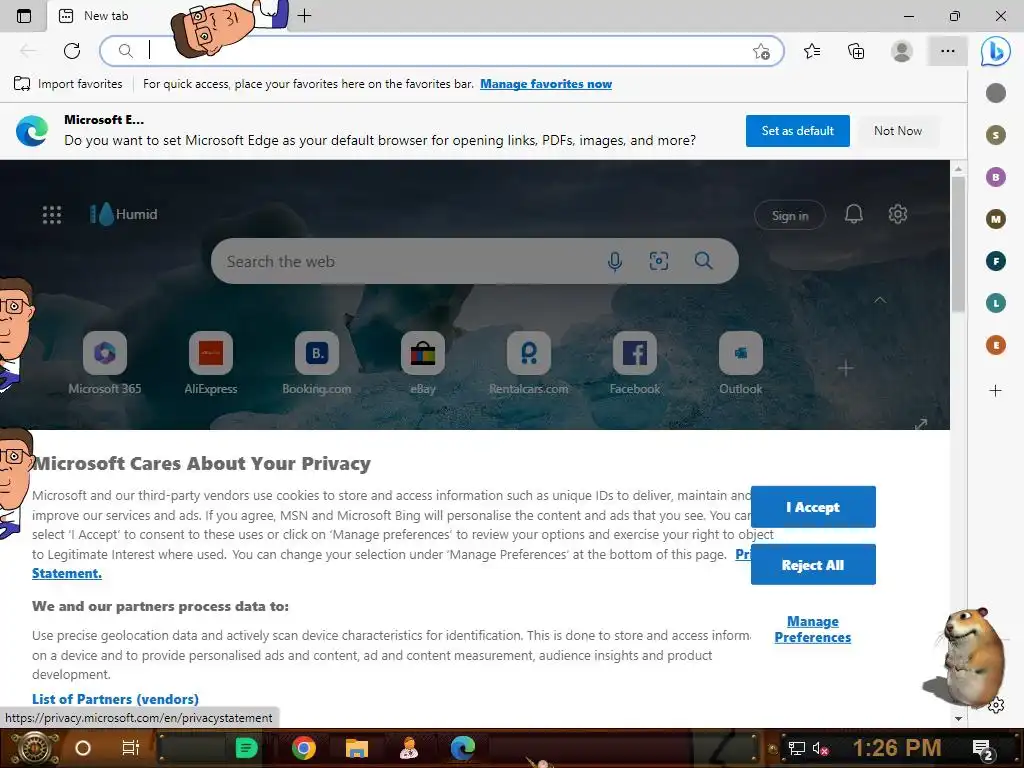The width and height of the screenshot is (1024, 768).
Task: Open List of Partners (vendors) link
Action: tap(116, 699)
